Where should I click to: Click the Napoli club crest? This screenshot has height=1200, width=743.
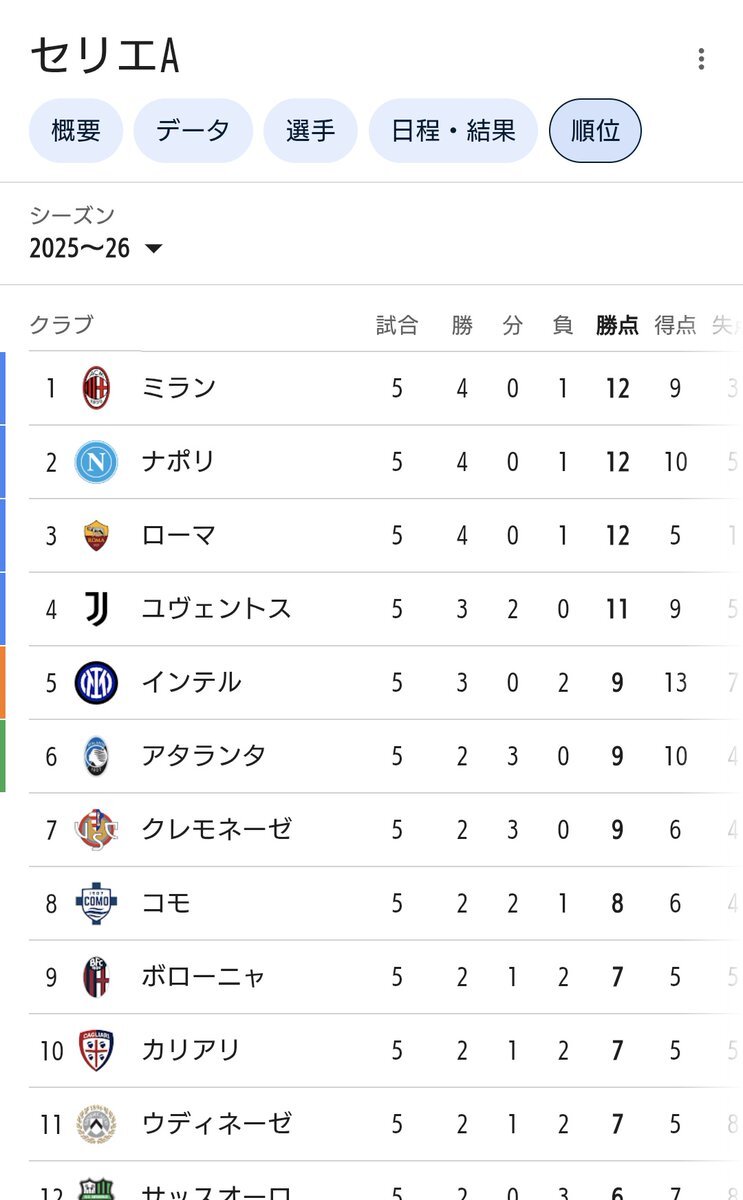coord(96,462)
